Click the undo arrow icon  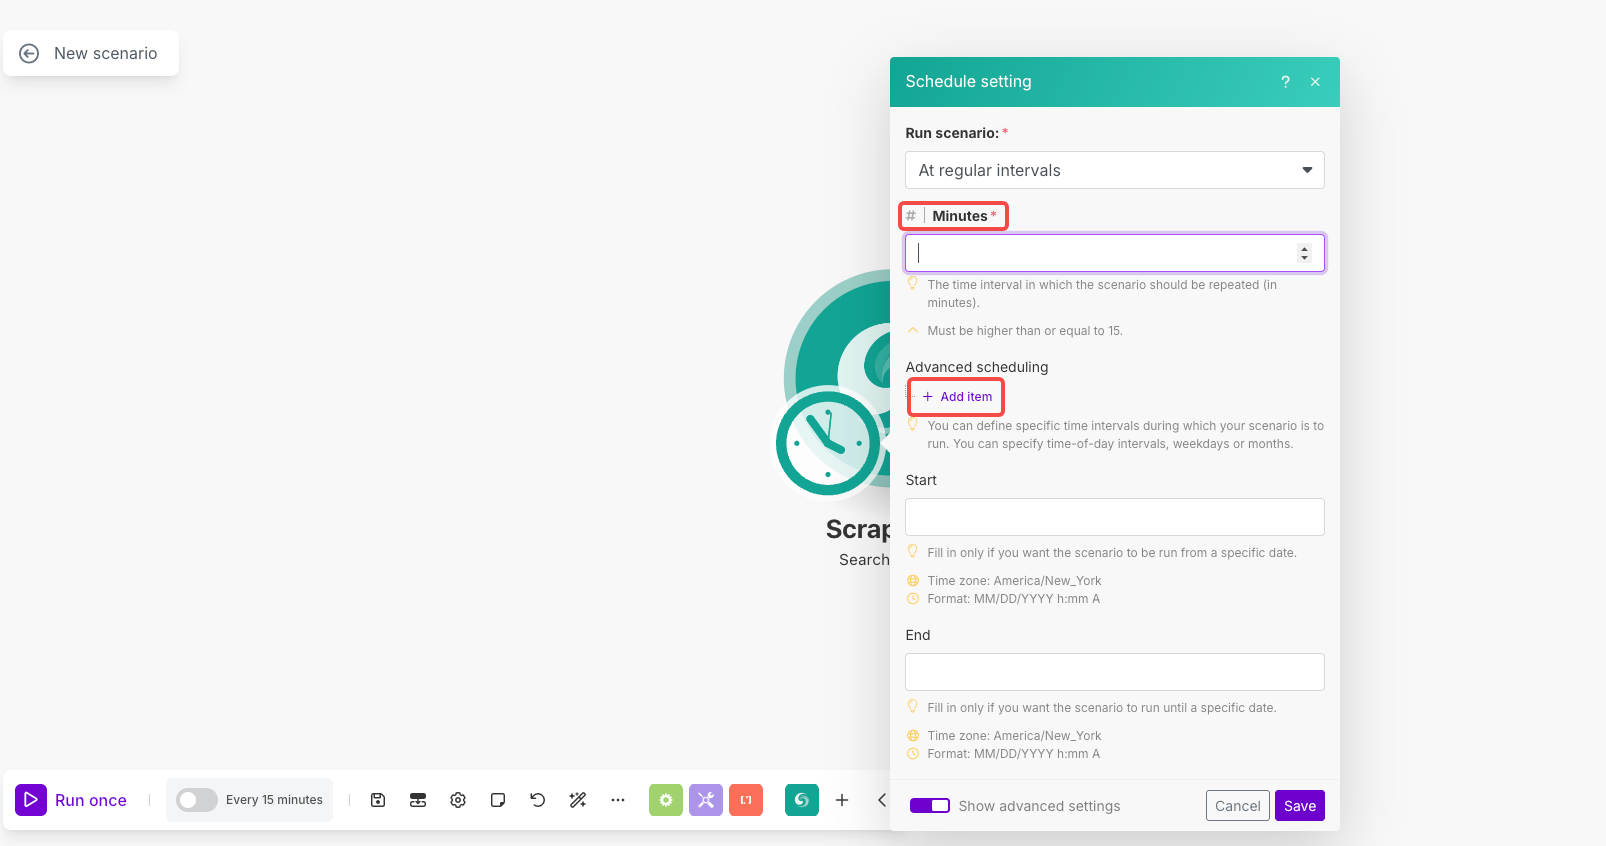pos(538,800)
